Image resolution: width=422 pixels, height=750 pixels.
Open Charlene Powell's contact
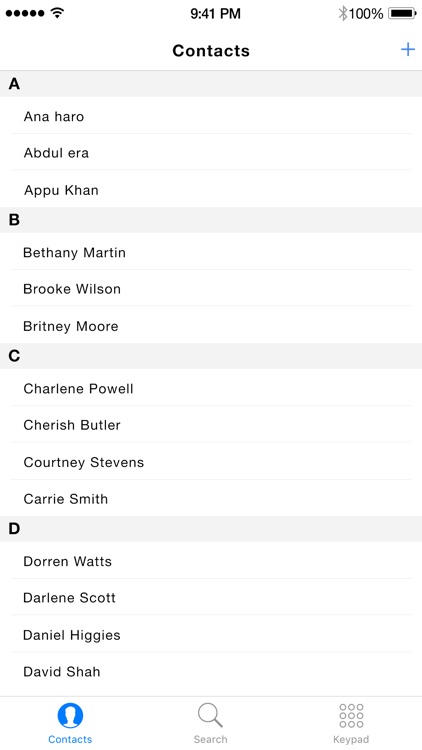(x=211, y=388)
